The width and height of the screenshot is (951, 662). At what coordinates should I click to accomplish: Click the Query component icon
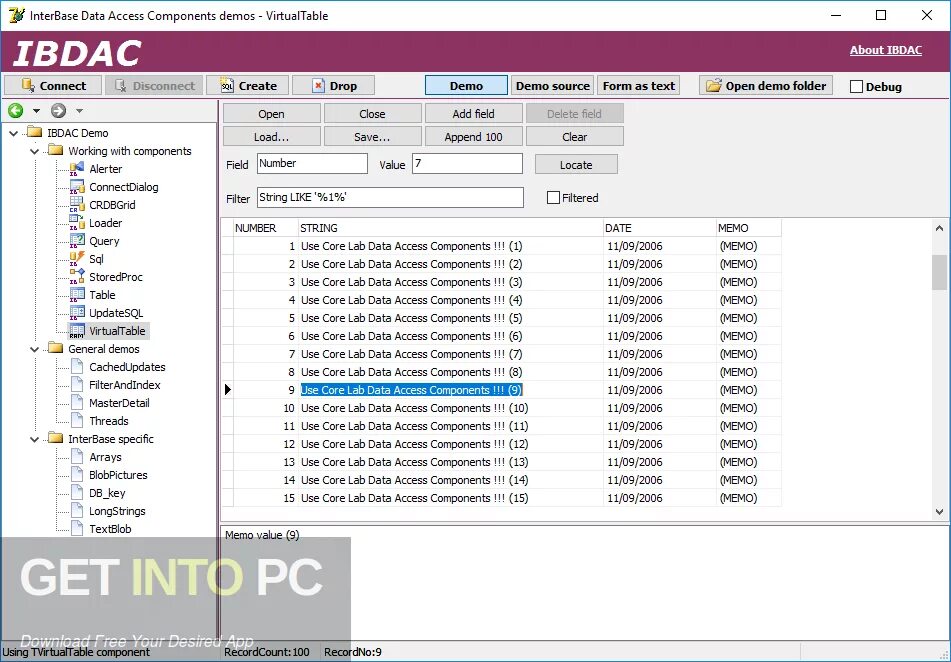[77, 241]
